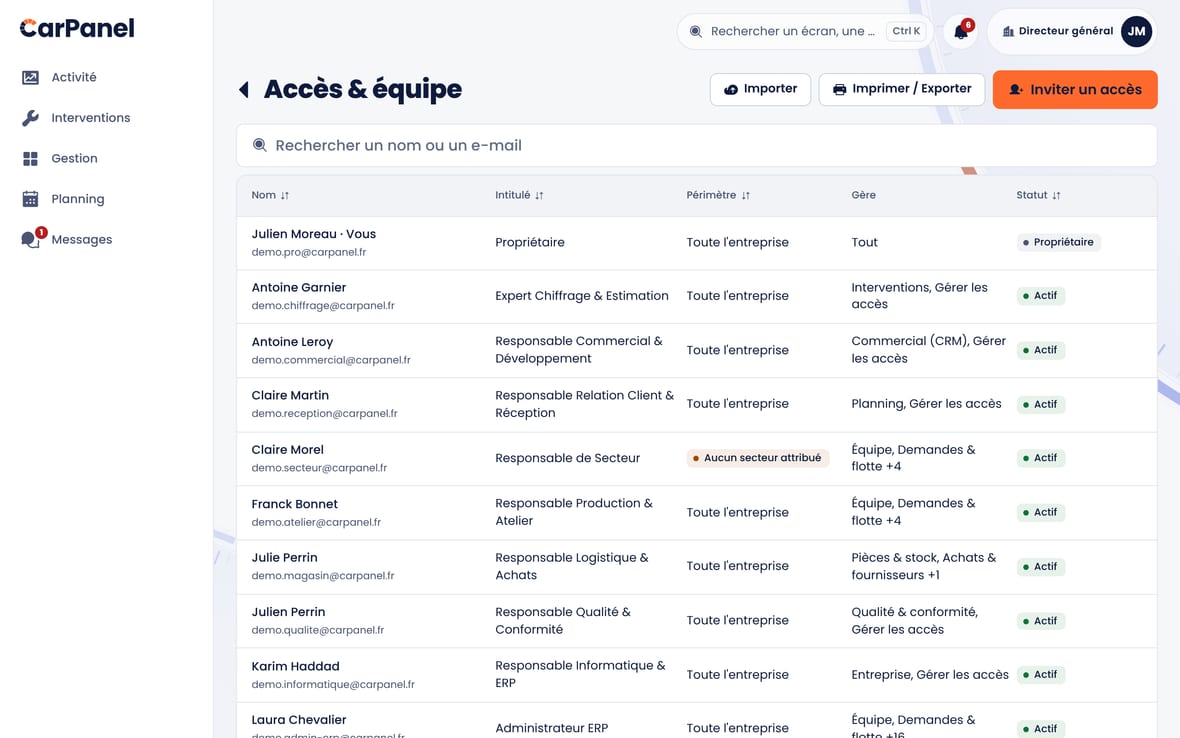The image size is (1180, 738).
Task: Open Julien Perrin row
Action: [x=696, y=621]
